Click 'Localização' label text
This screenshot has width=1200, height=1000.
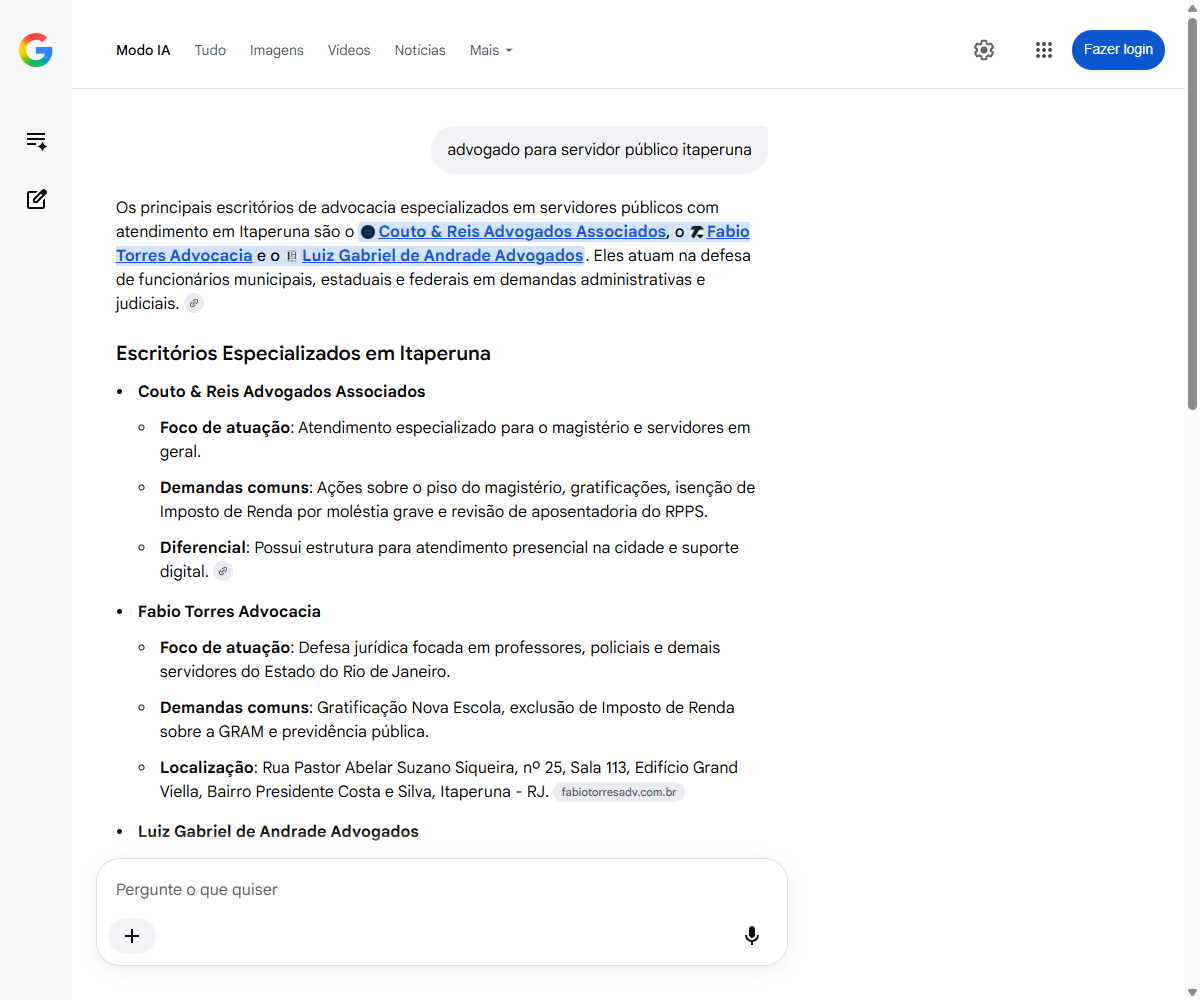(x=208, y=768)
